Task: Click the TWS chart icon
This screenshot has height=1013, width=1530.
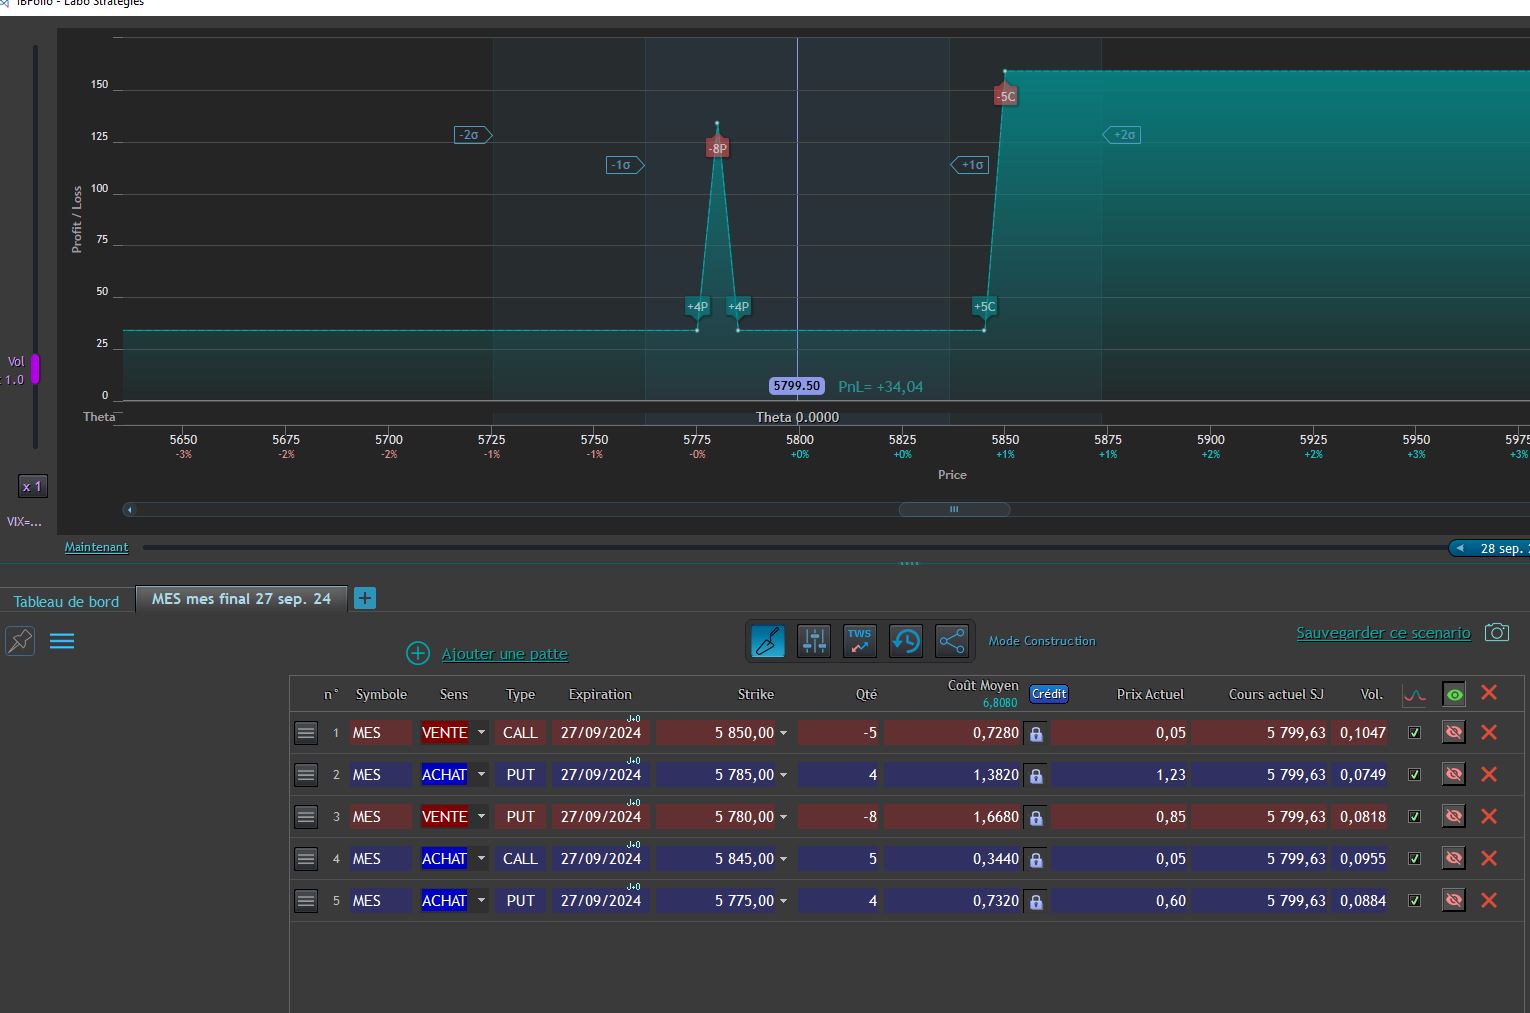Action: (x=860, y=640)
